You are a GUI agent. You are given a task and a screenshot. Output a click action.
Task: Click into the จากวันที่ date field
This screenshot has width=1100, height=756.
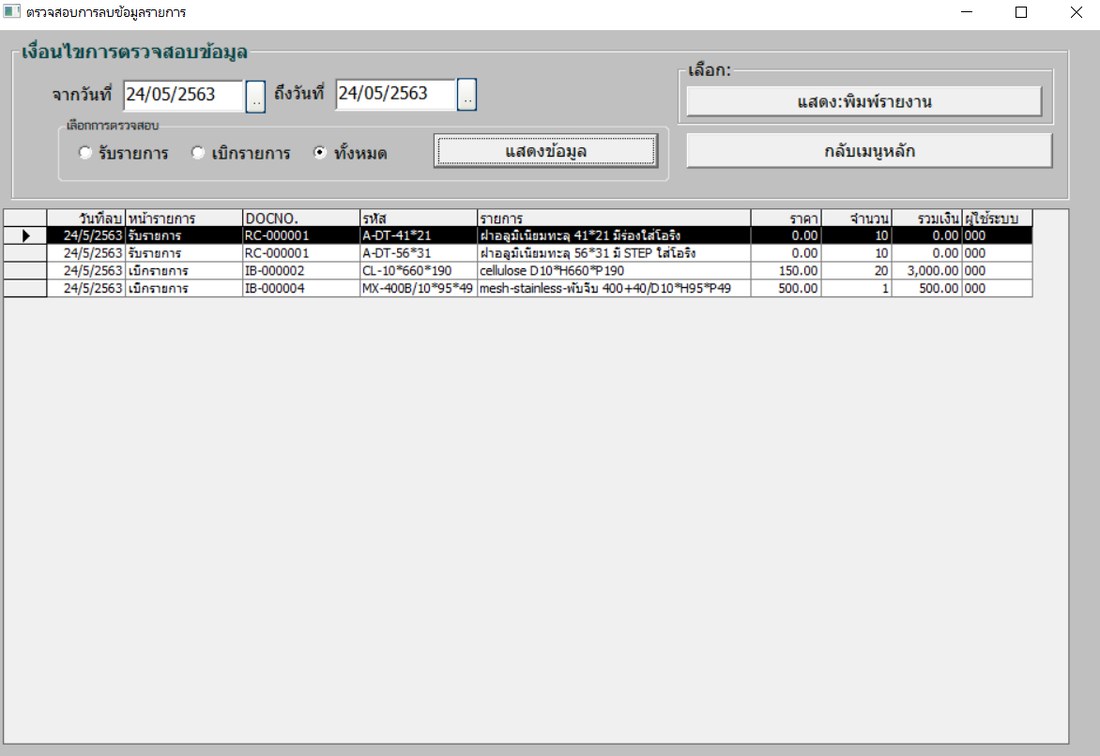(184, 95)
